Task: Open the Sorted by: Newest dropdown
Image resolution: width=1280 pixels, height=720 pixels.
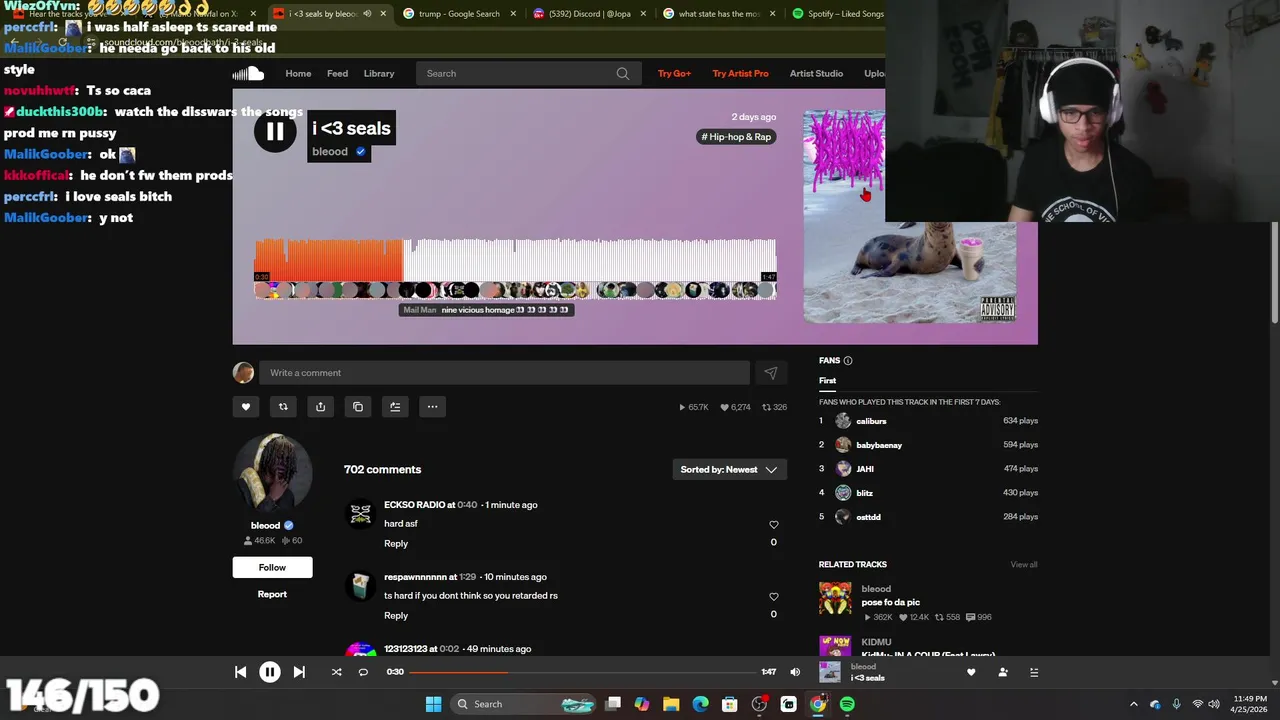Action: pyautogui.click(x=730, y=469)
